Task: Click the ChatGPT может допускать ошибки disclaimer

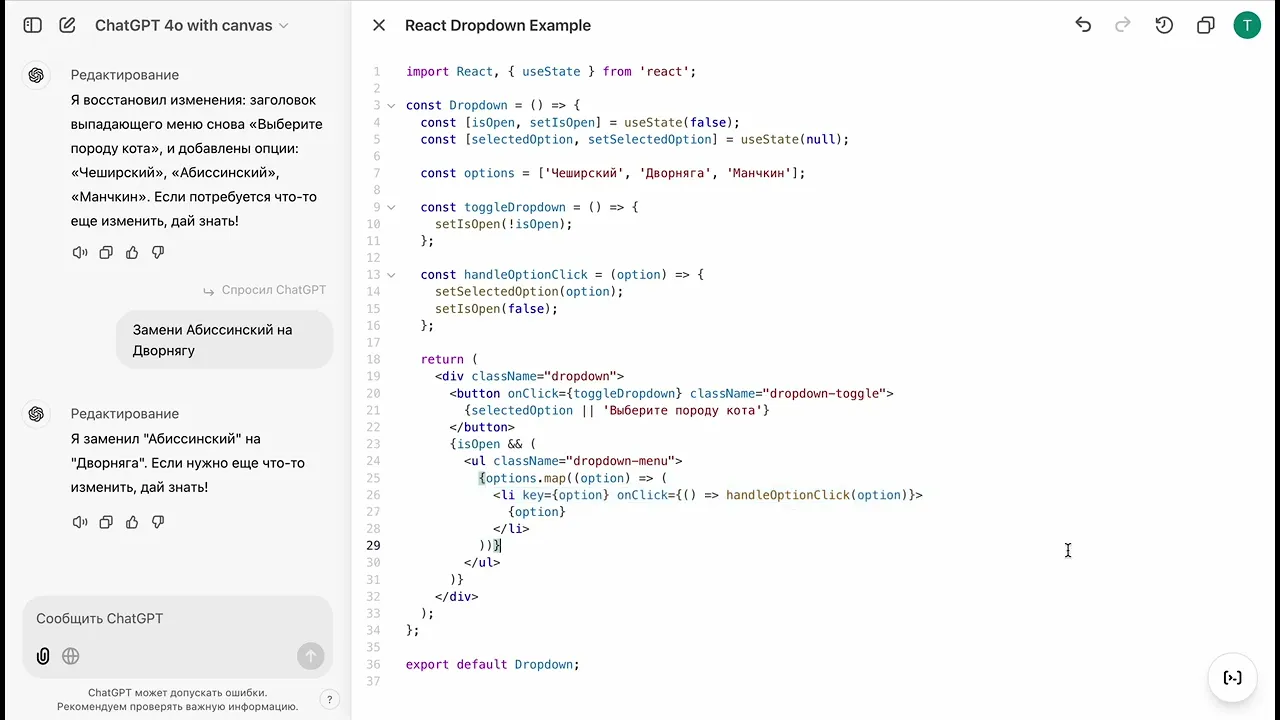Action: point(178,699)
